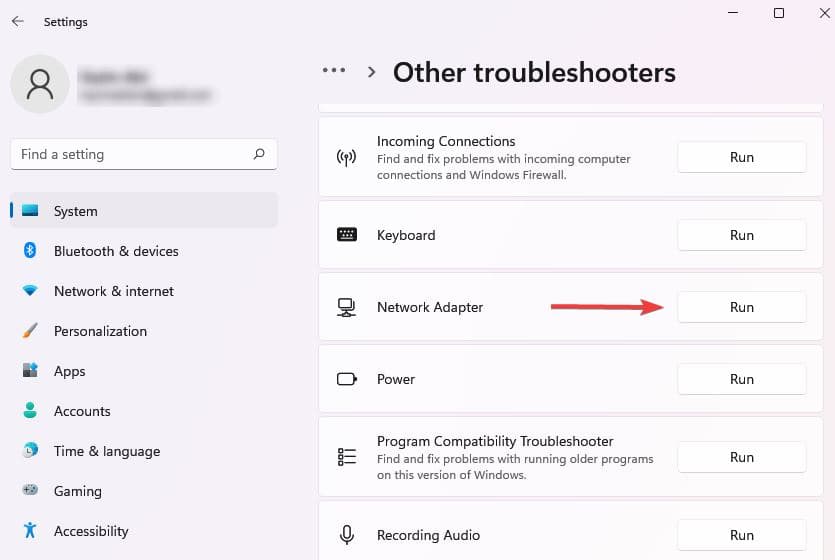Open Personalization settings
Viewport: 835px width, 560px height.
point(144,331)
